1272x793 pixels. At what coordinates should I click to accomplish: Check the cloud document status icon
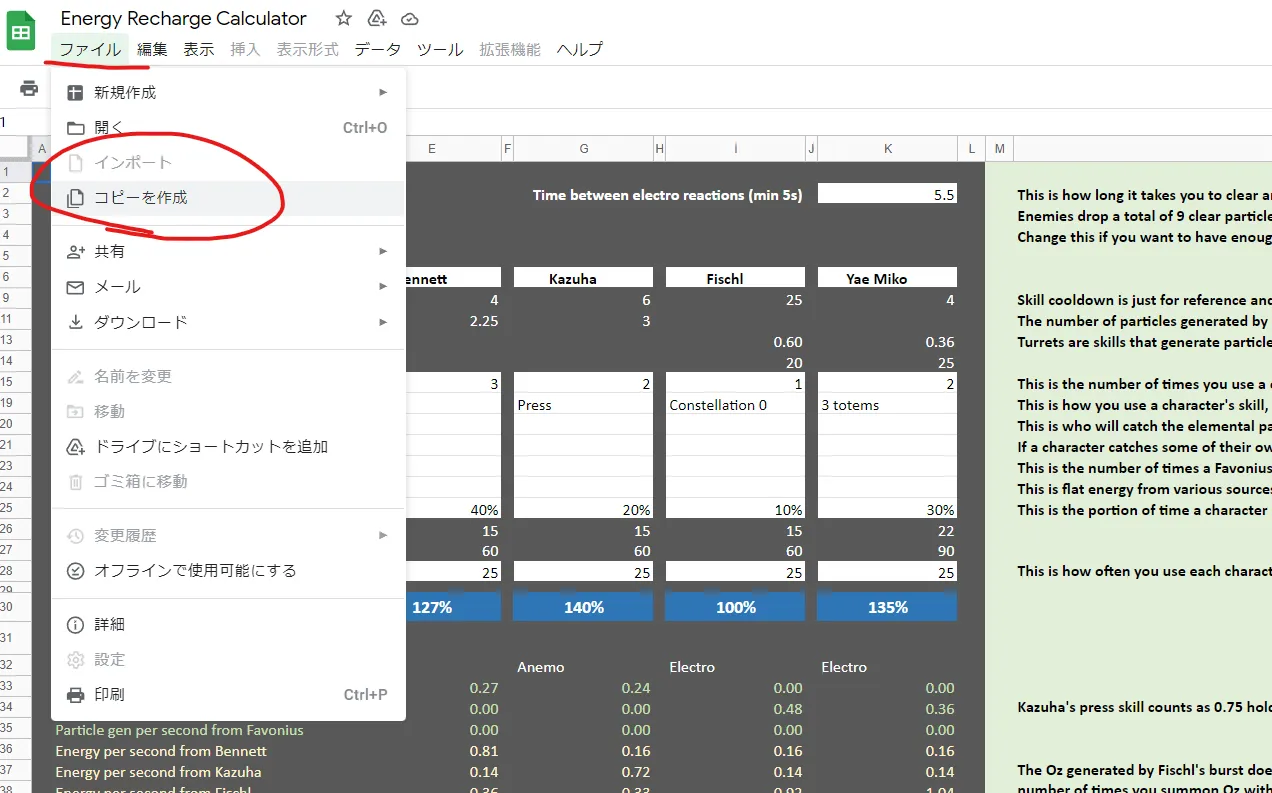410,18
